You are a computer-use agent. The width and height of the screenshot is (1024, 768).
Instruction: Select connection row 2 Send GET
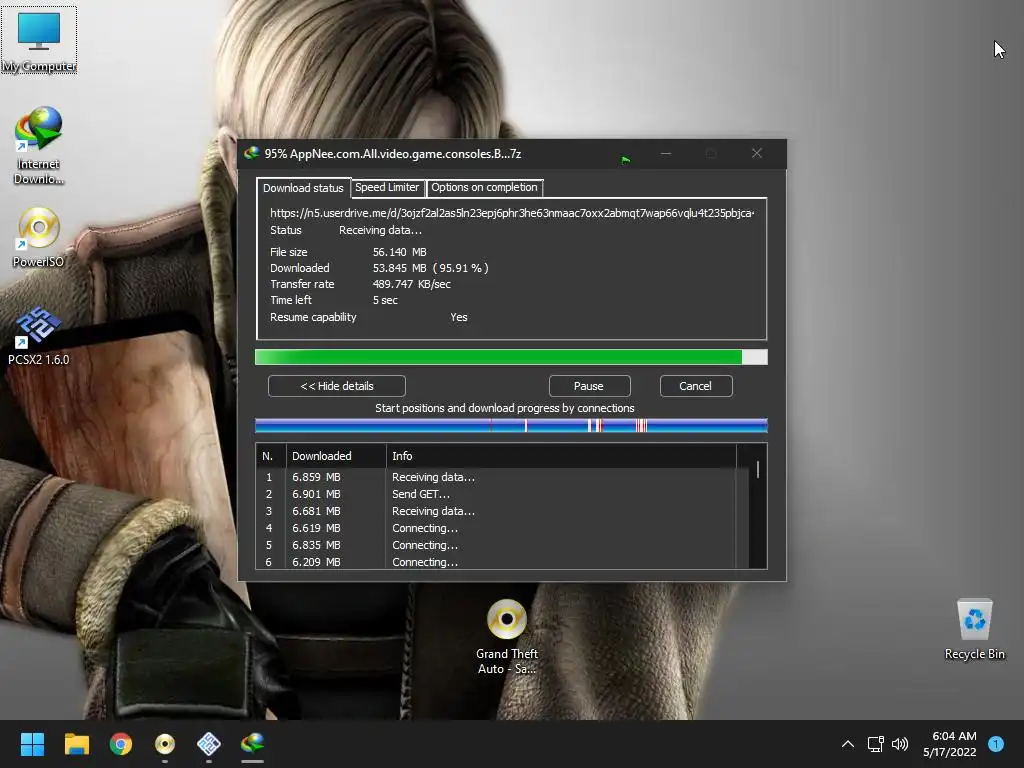pyautogui.click(x=496, y=494)
